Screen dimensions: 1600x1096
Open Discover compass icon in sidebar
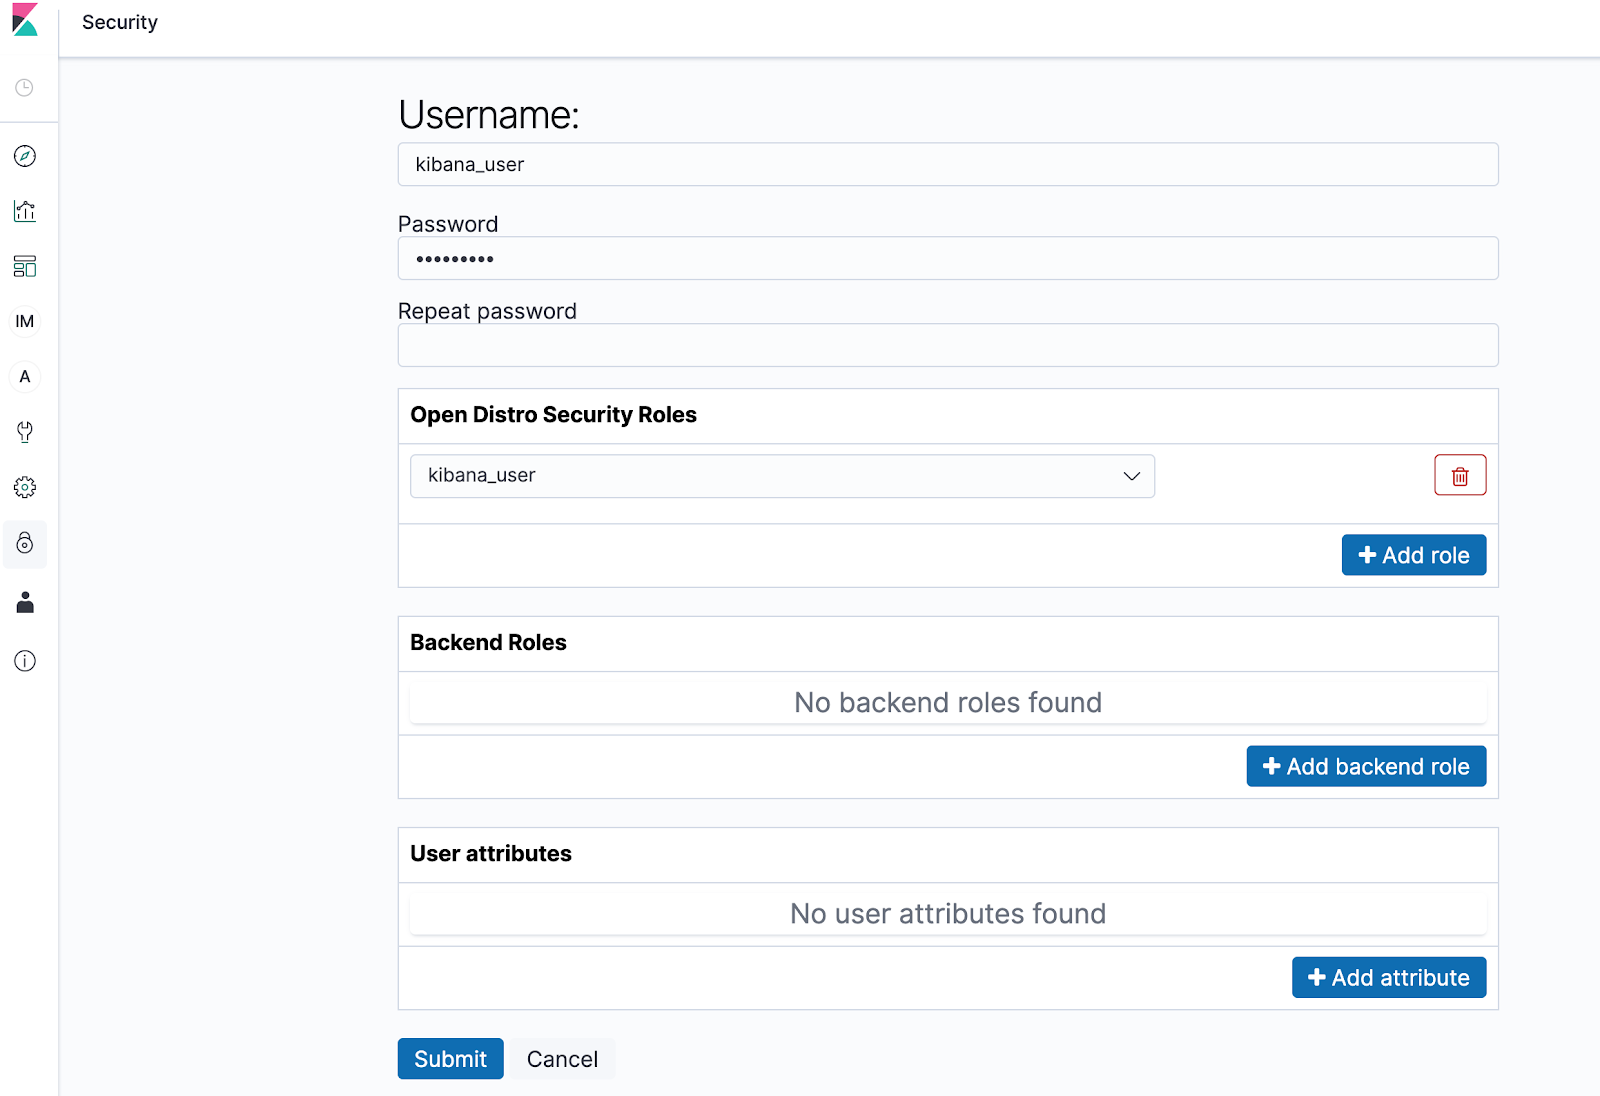pos(25,156)
